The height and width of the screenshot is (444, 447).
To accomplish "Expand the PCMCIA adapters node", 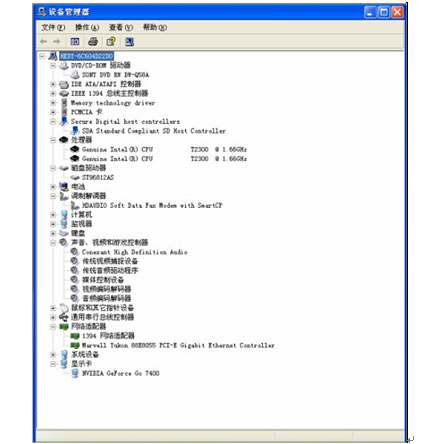I will pos(53,112).
